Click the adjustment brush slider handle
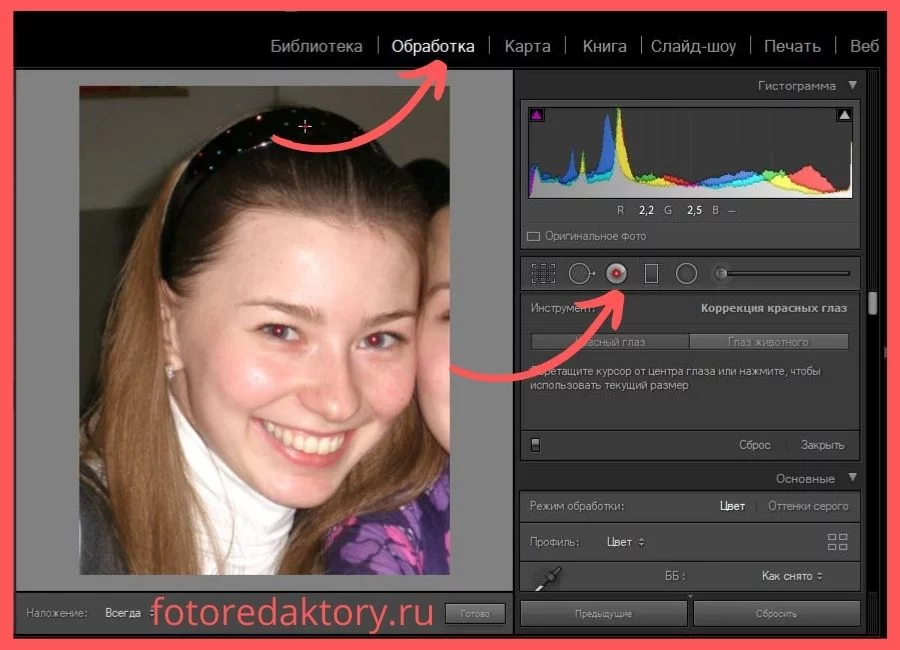Image resolution: width=900 pixels, height=650 pixels. tap(720, 273)
